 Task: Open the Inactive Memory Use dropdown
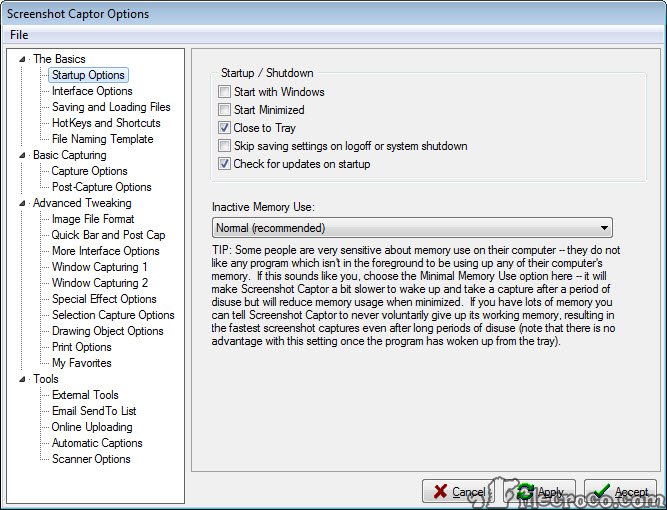pyautogui.click(x=412, y=228)
